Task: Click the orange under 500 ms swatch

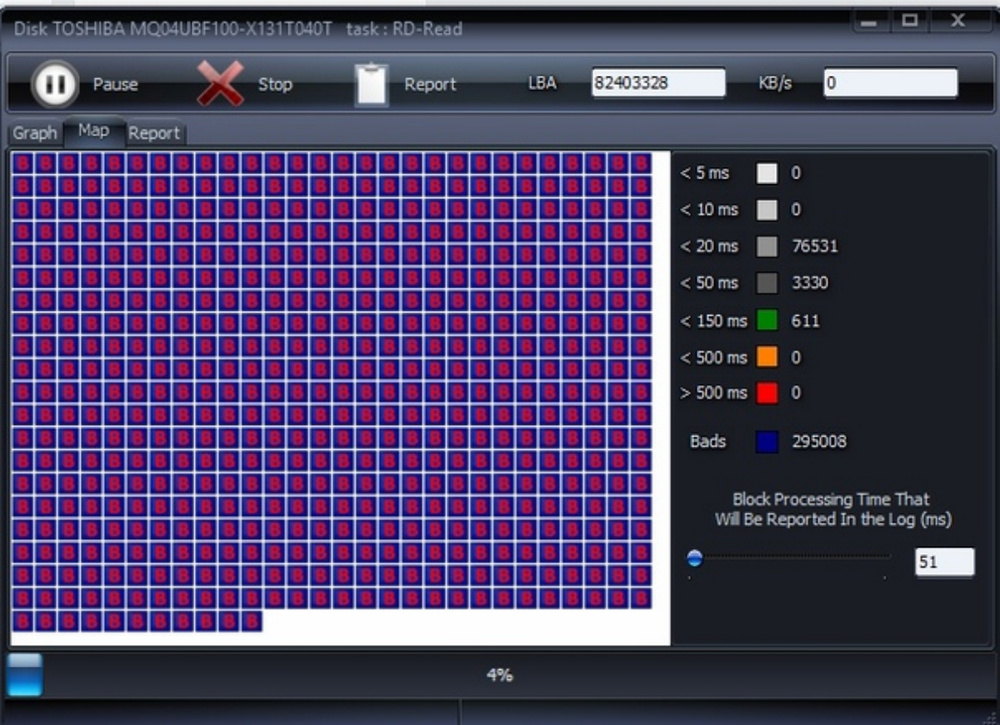Action: pyautogui.click(x=767, y=357)
